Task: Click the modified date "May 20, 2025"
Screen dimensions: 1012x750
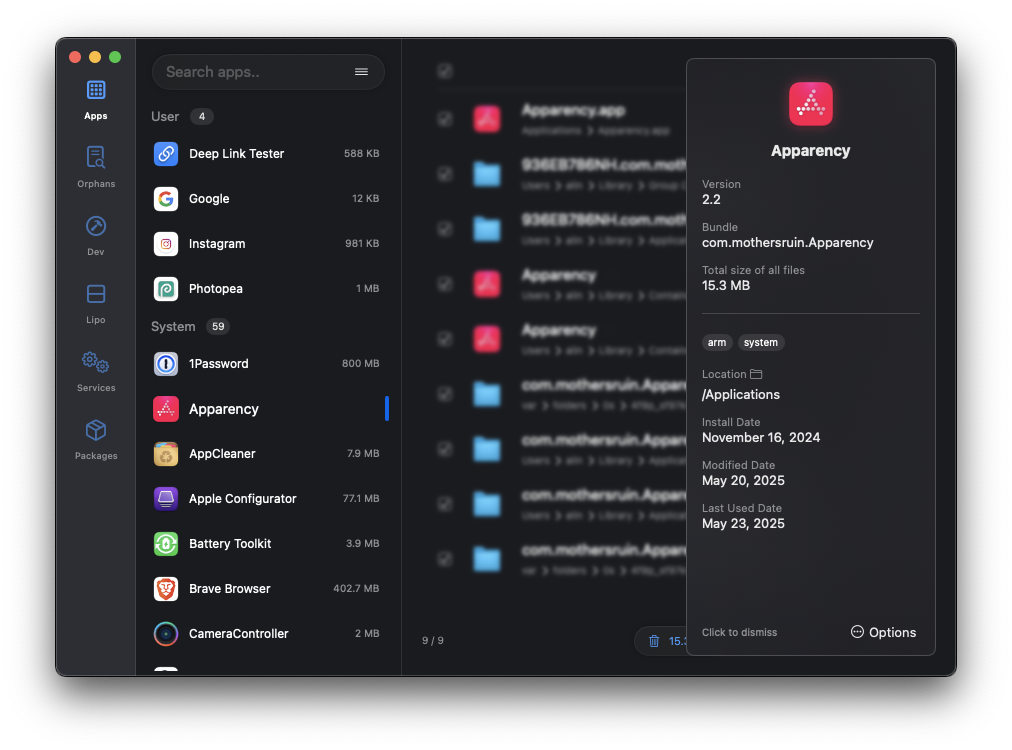Action: [x=744, y=481]
